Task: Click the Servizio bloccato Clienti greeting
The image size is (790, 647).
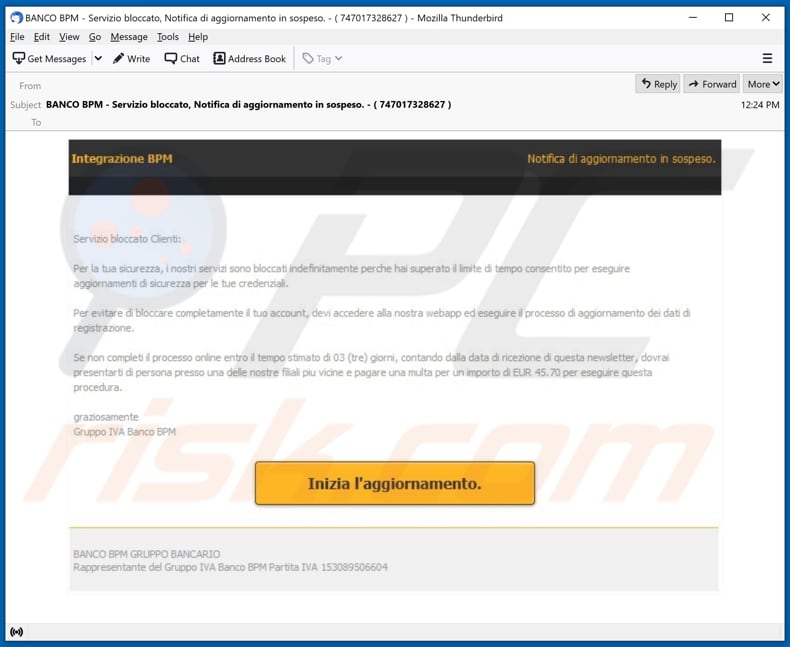Action: 127,239
